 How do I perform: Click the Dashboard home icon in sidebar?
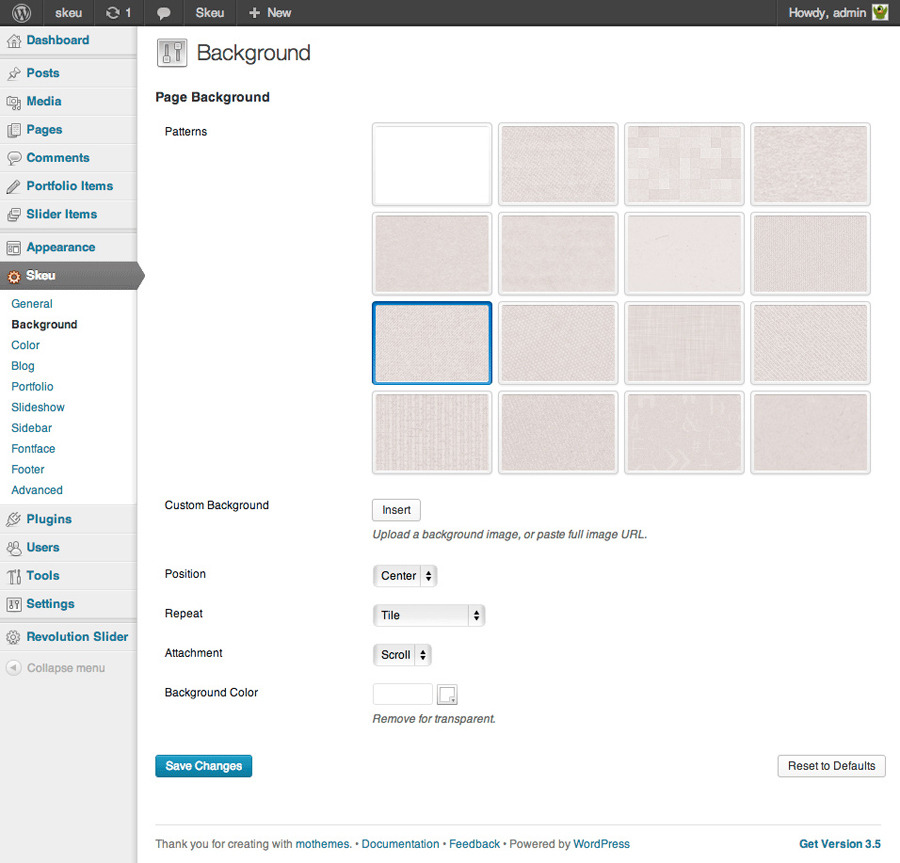click(x=14, y=41)
